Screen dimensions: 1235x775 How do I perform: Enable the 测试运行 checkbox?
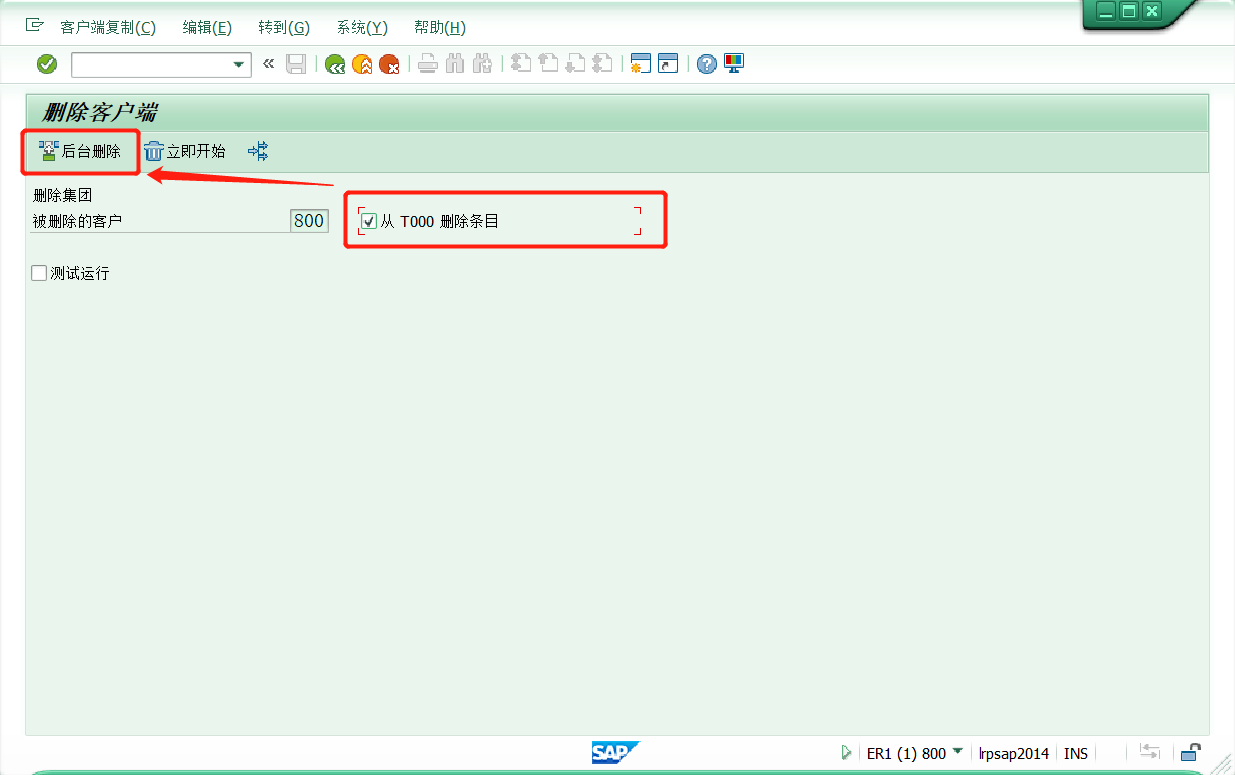click(38, 272)
